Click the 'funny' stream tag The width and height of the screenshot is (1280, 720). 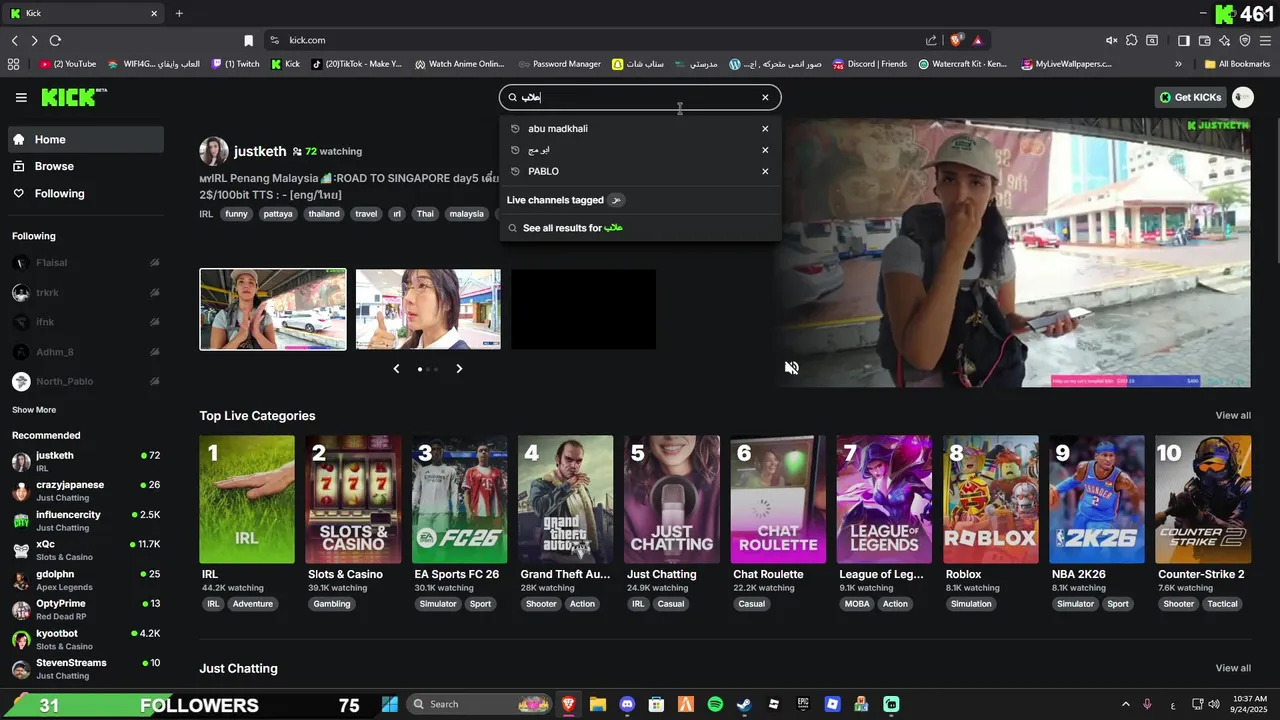(237, 214)
